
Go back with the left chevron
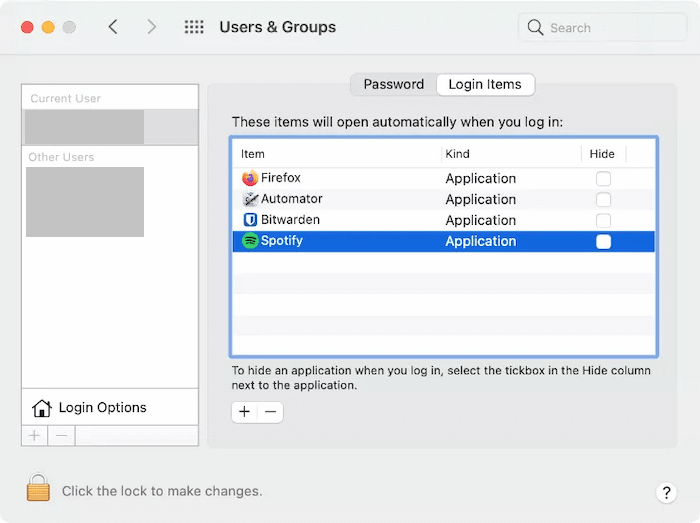coord(113,27)
